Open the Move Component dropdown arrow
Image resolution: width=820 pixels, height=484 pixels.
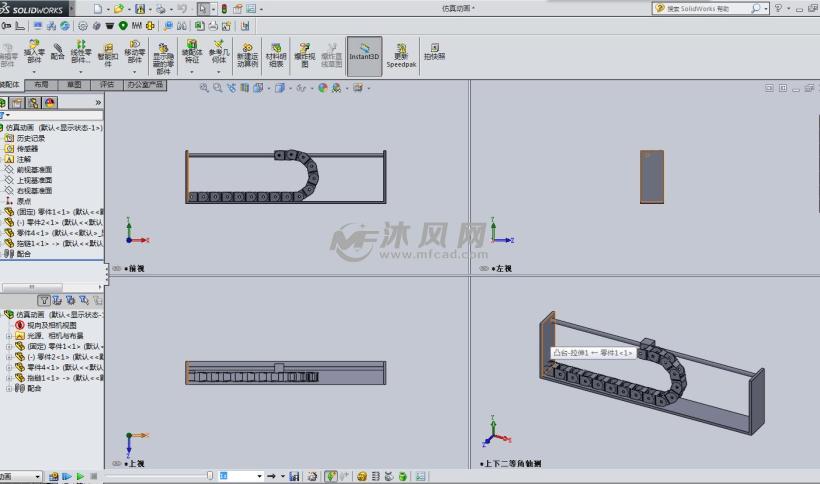click(x=134, y=72)
